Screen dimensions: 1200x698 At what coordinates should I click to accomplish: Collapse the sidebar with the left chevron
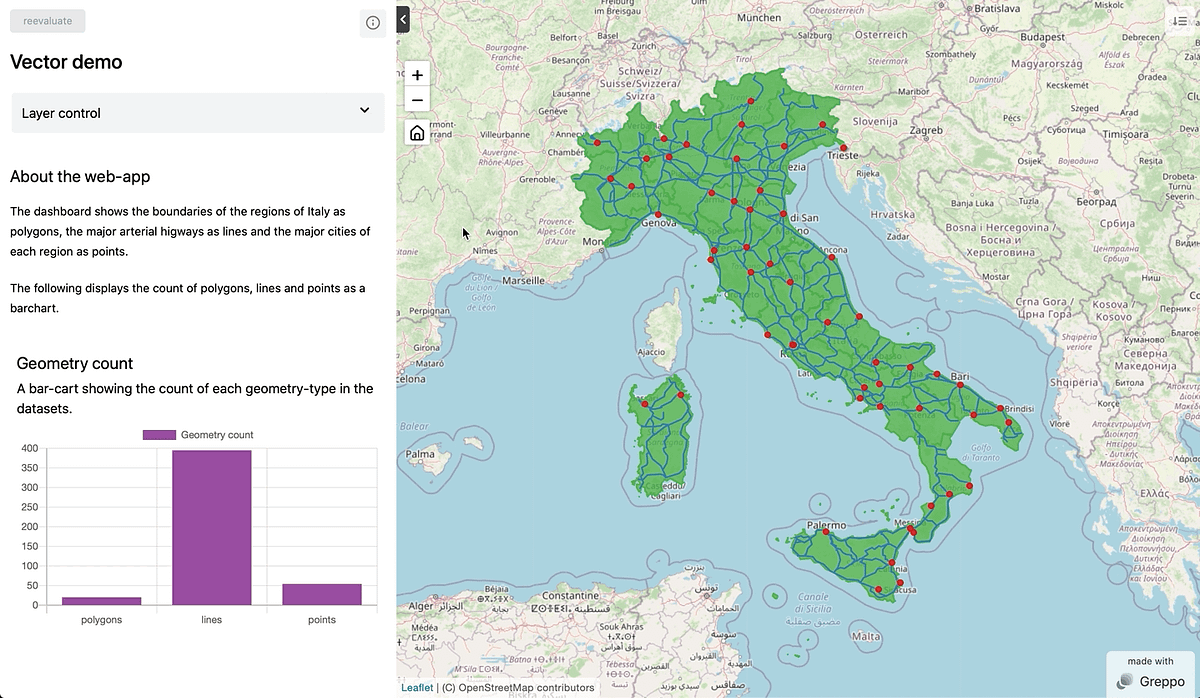tap(402, 18)
